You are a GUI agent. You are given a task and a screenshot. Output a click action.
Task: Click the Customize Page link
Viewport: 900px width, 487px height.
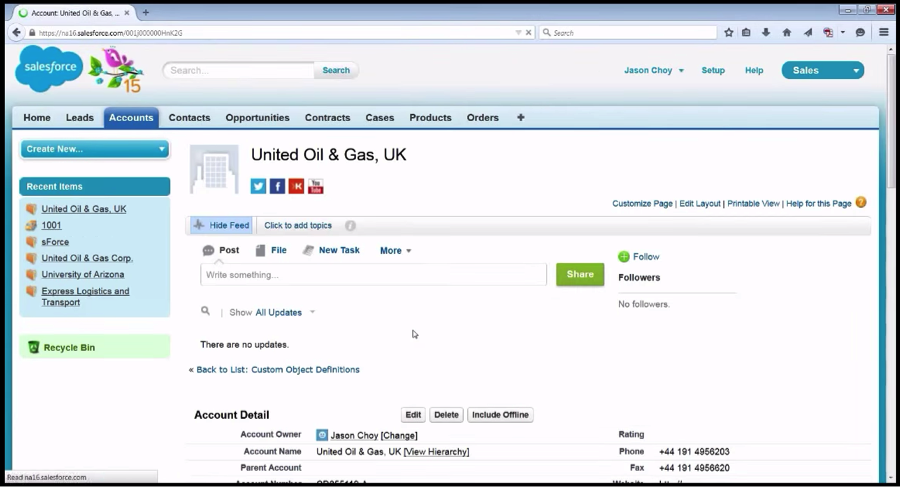coord(642,203)
